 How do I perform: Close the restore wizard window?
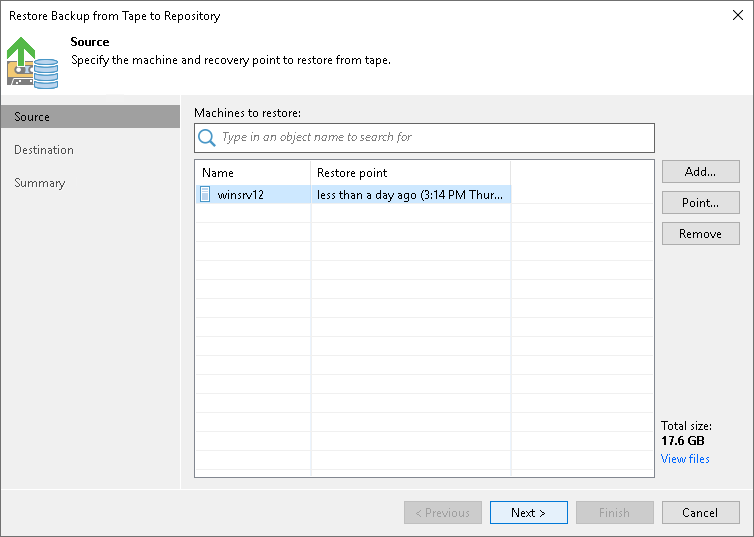pyautogui.click(x=738, y=15)
